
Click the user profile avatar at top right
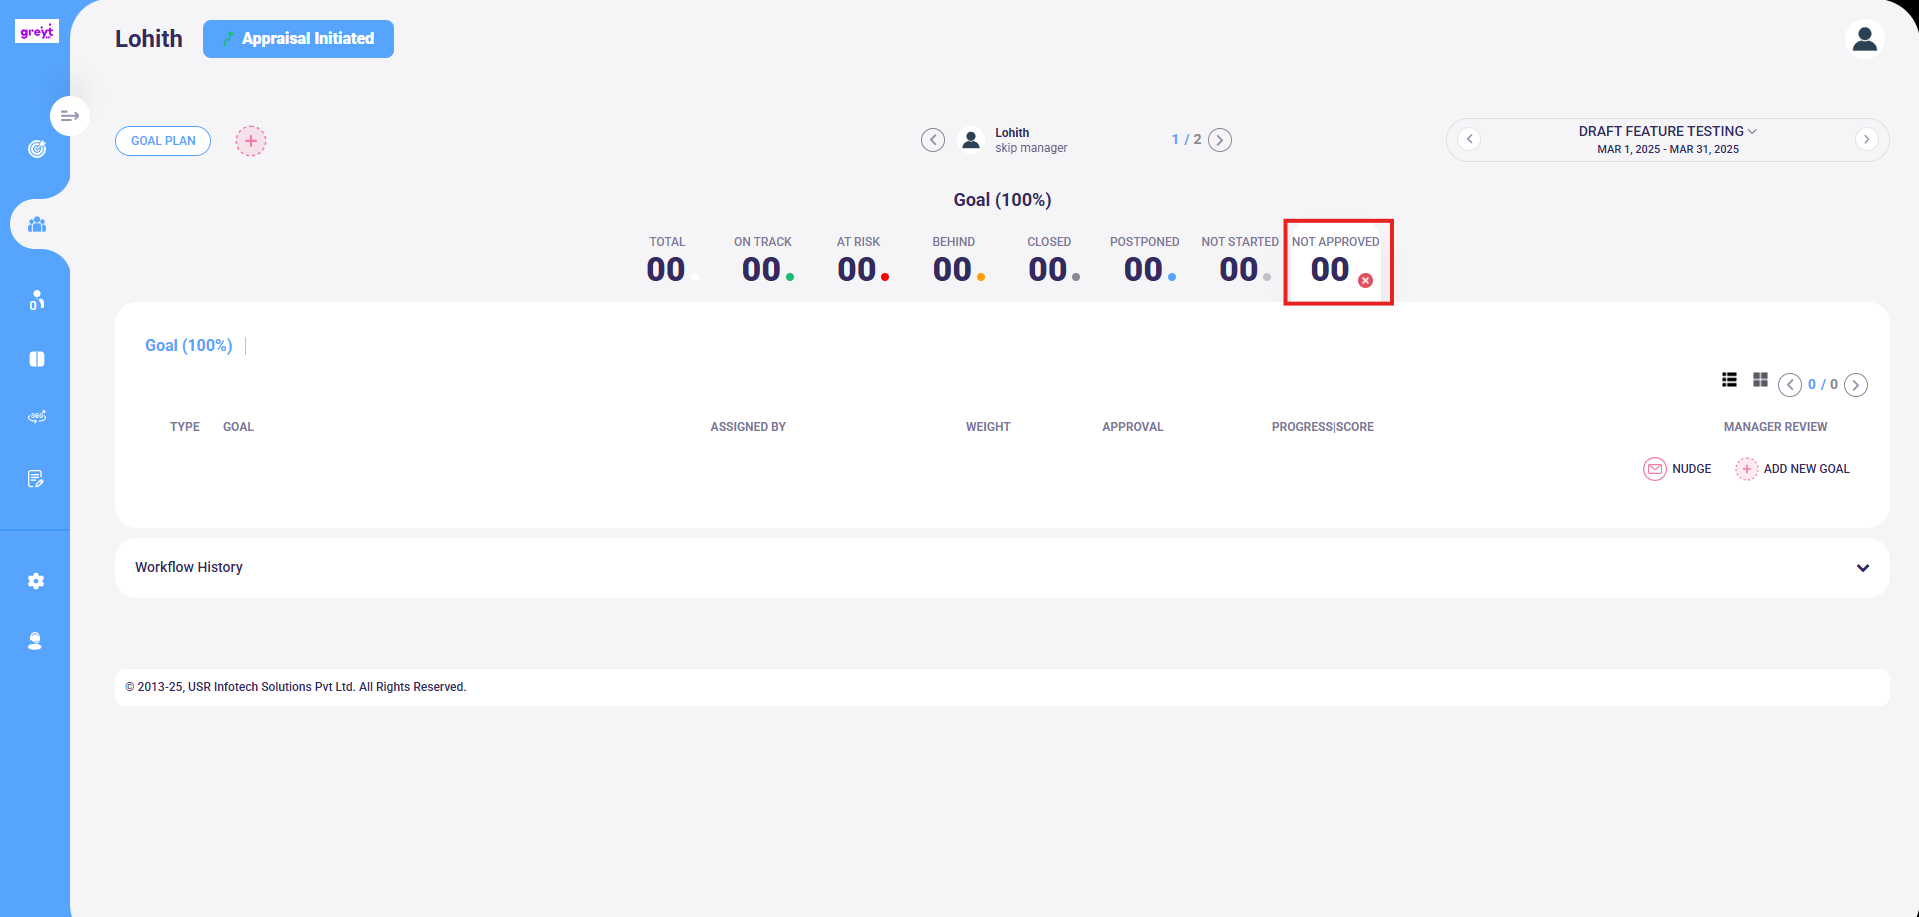click(x=1865, y=39)
